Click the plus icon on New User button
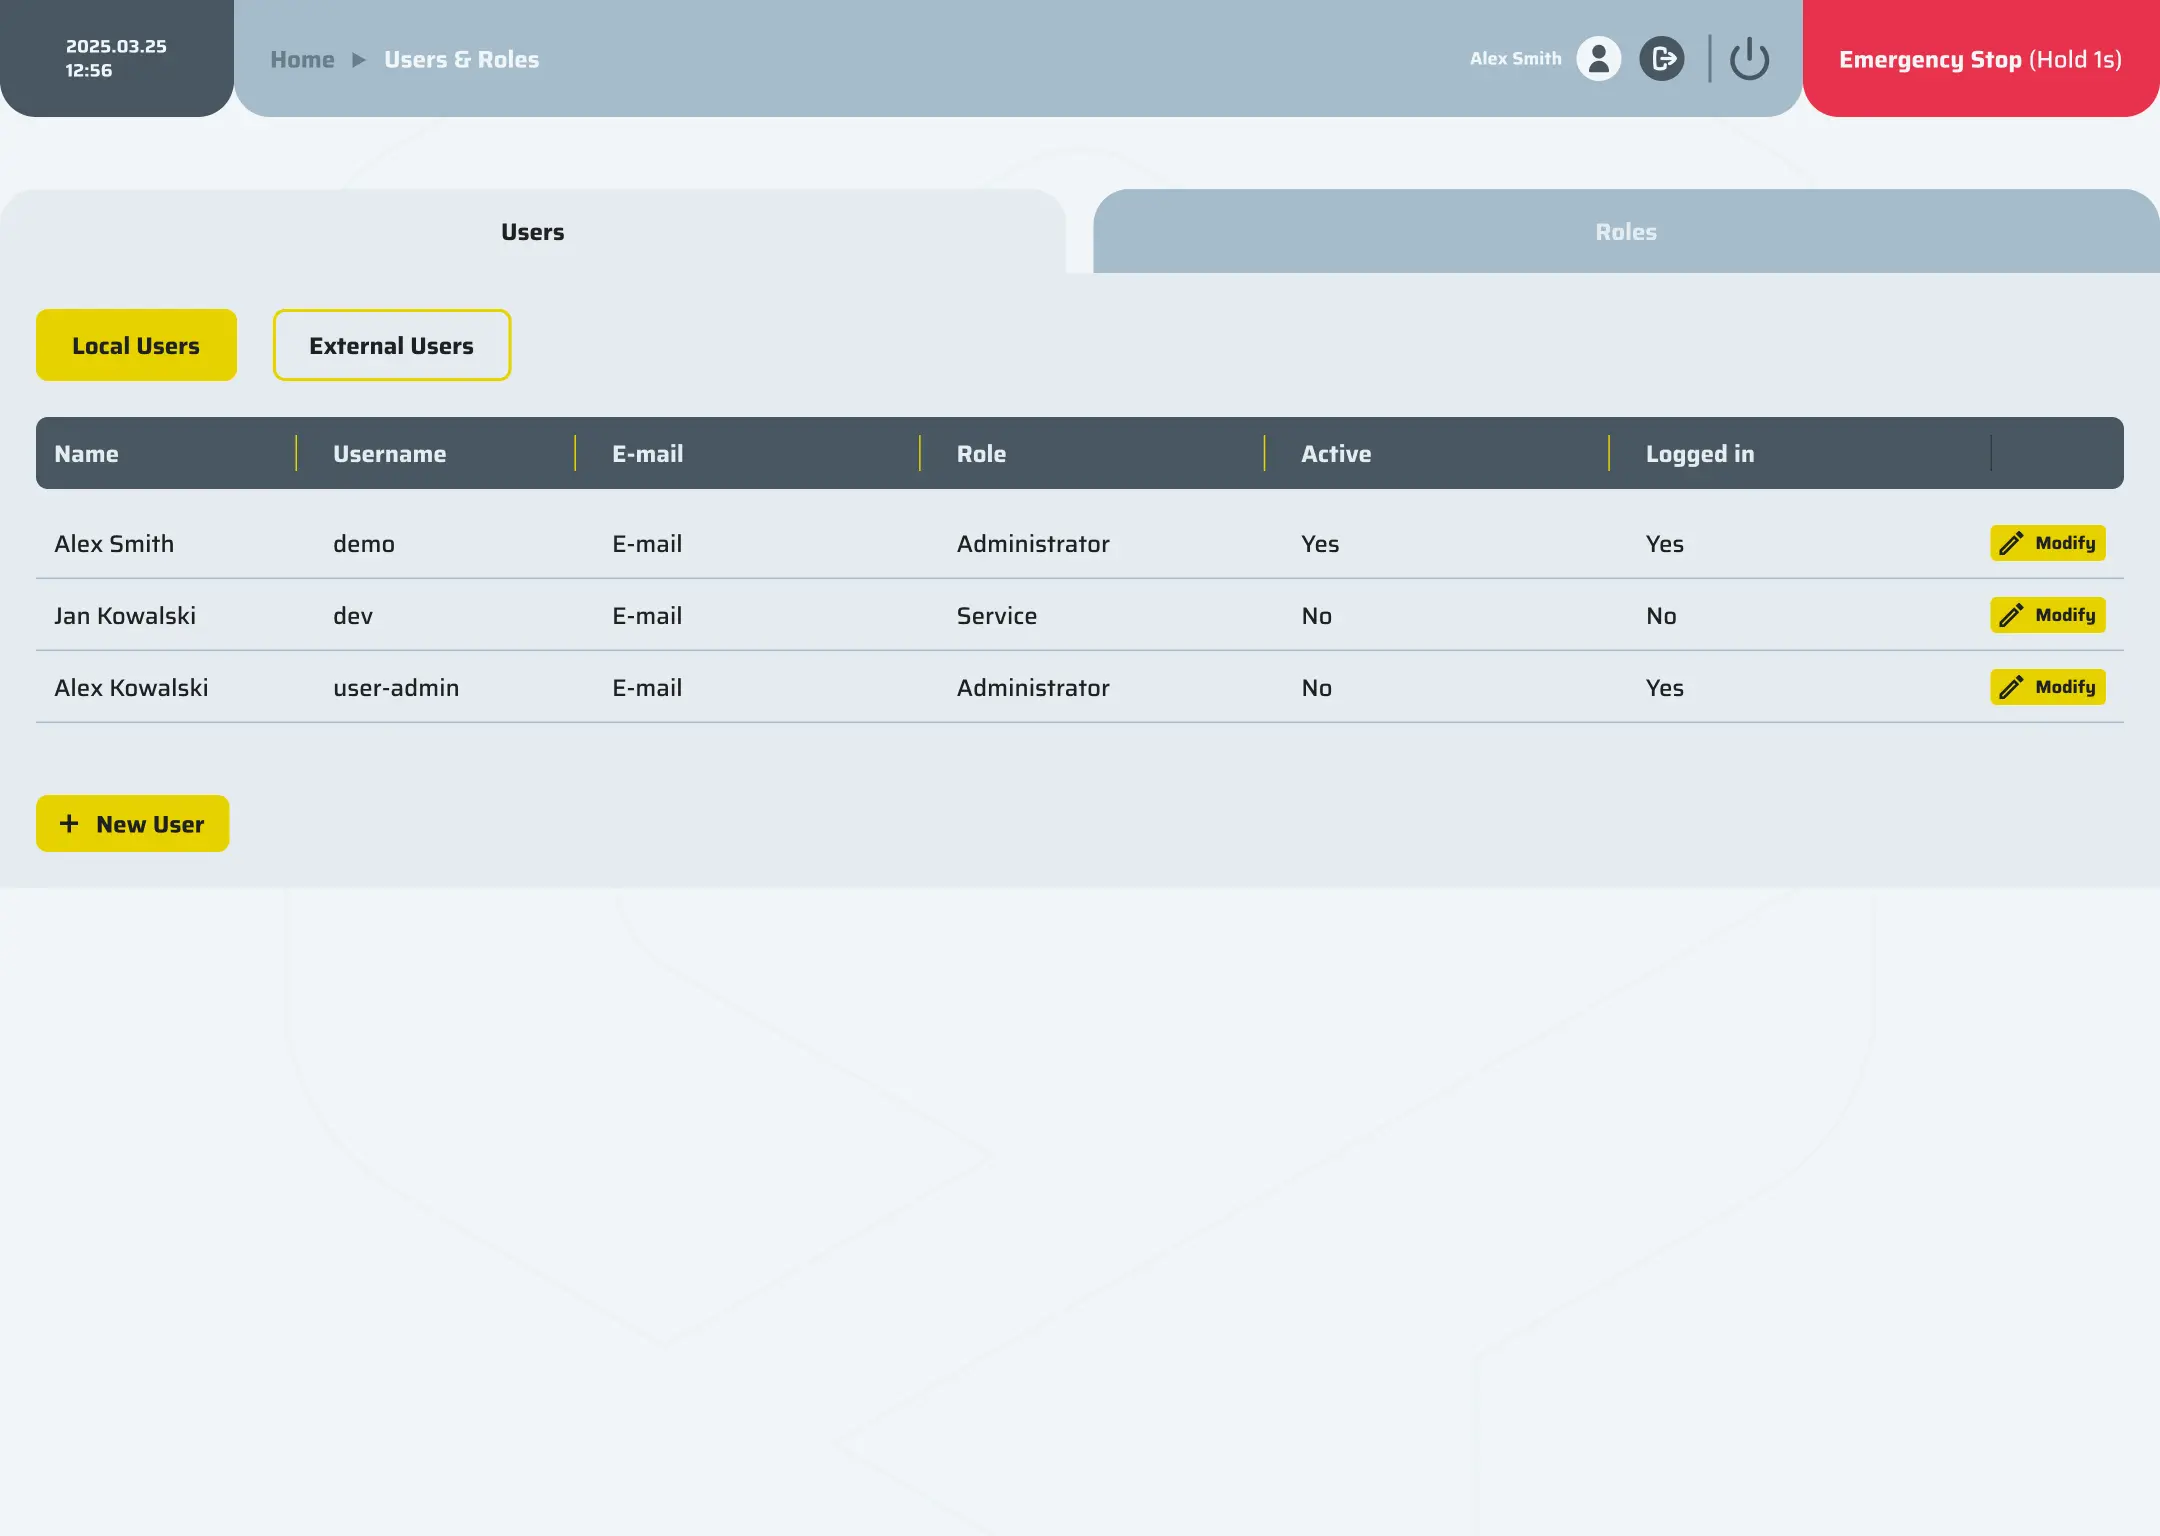The height and width of the screenshot is (1536, 2160). pos(69,823)
